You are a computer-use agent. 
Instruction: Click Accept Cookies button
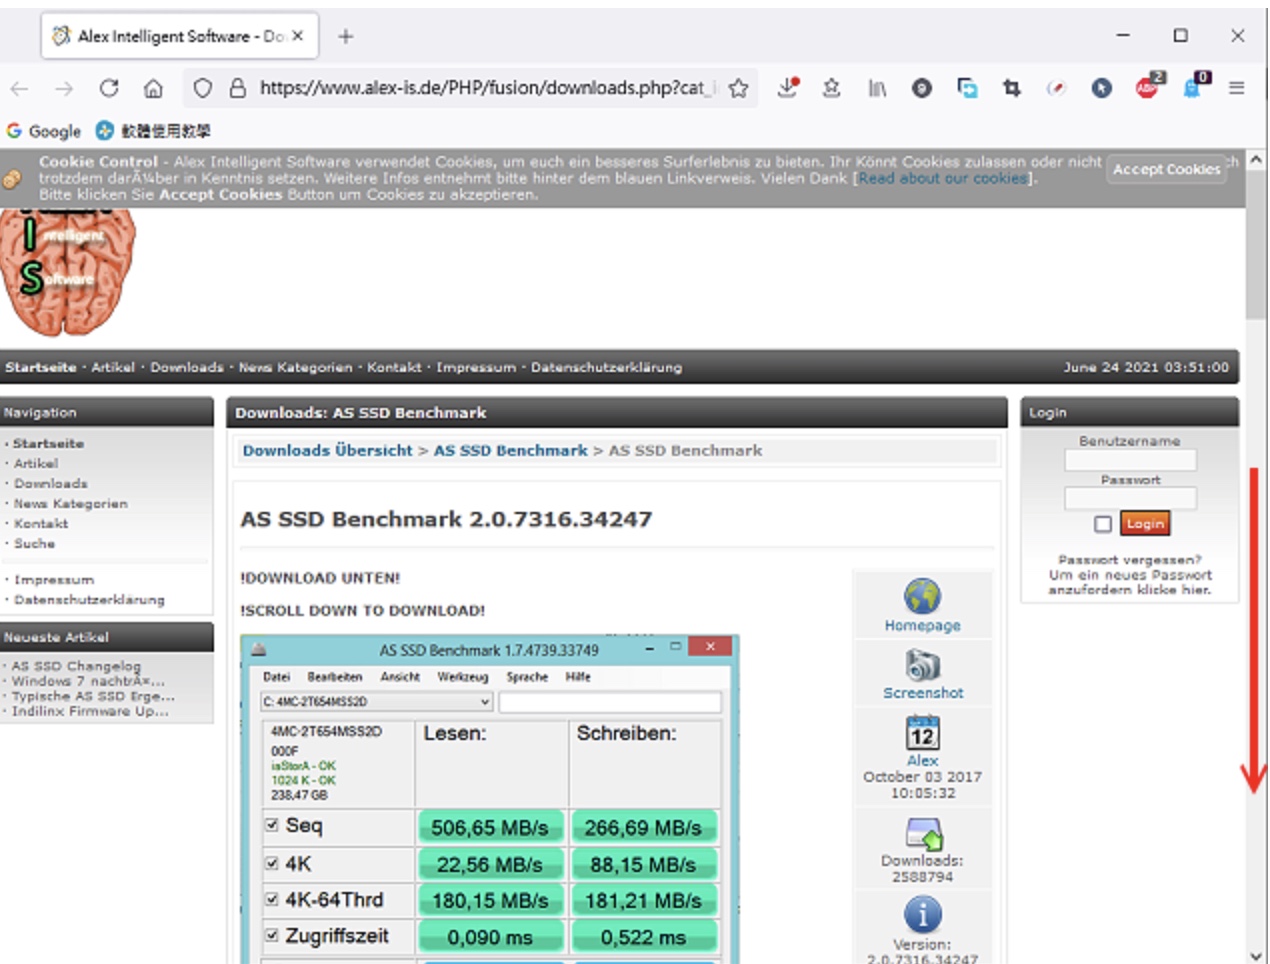(x=1167, y=169)
